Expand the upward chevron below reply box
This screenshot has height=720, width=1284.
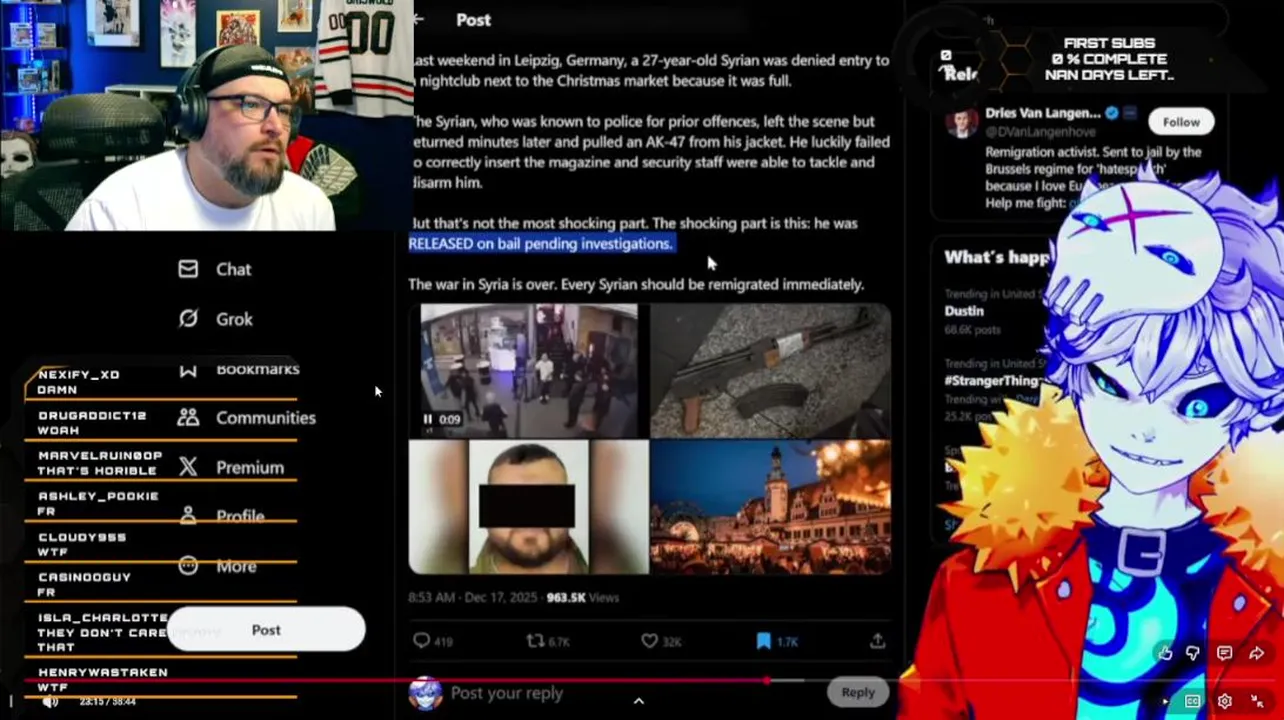[639, 702]
